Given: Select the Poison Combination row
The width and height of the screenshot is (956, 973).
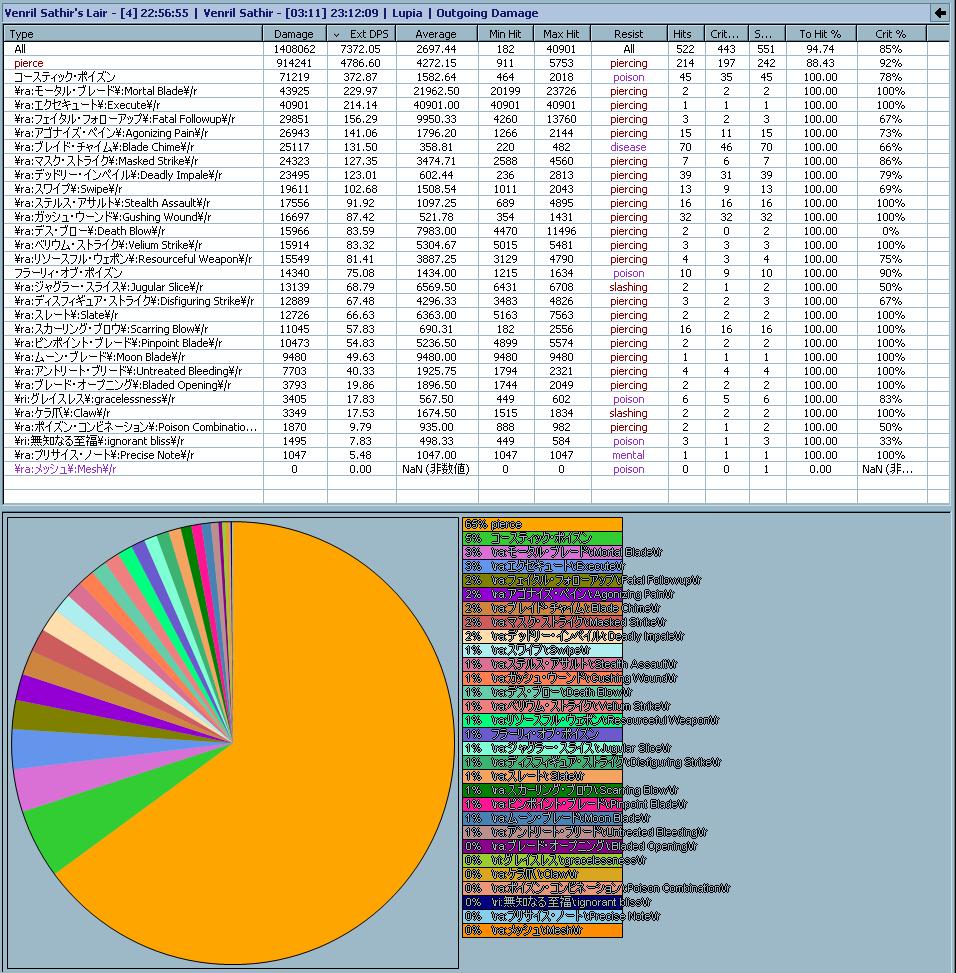Looking at the screenshot, I should [476, 427].
